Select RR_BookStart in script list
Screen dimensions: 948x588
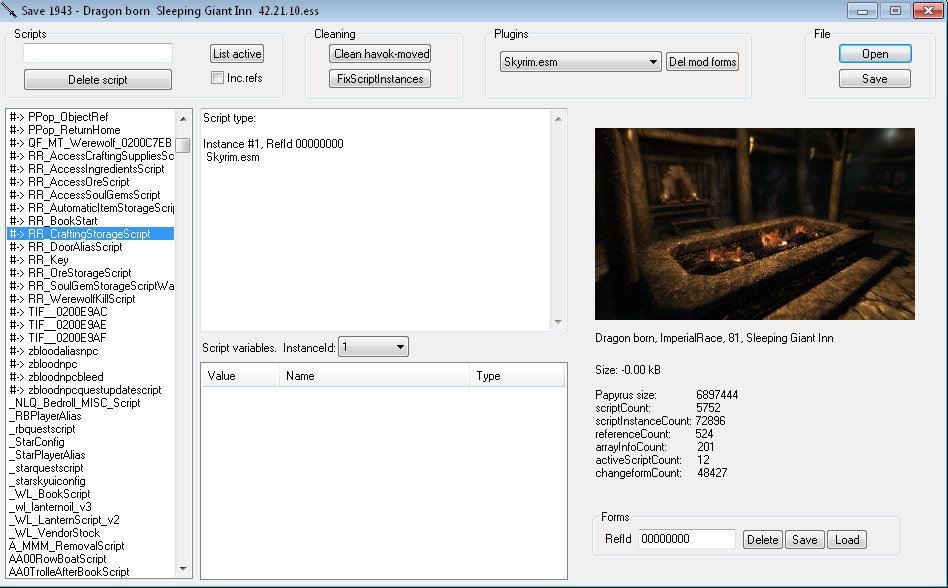coord(68,221)
